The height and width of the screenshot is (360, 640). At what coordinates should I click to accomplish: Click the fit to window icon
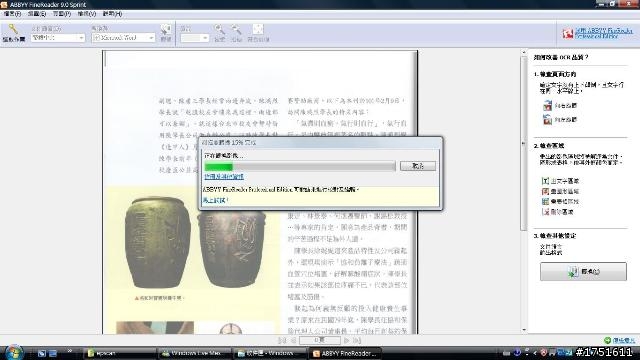(x=258, y=29)
